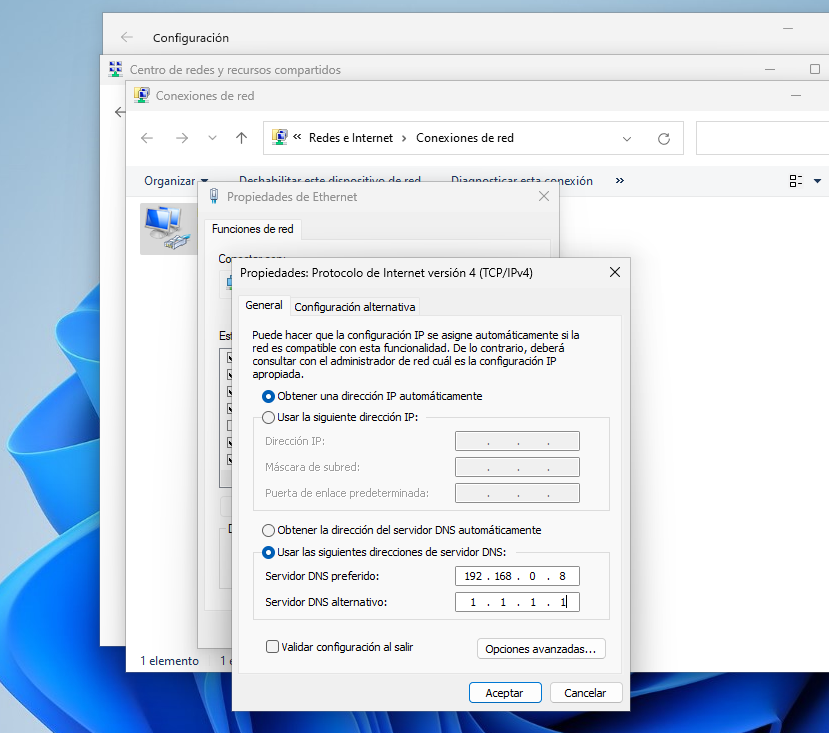Click '1 elemento' in the status bar
The image size is (829, 733).
(170, 661)
